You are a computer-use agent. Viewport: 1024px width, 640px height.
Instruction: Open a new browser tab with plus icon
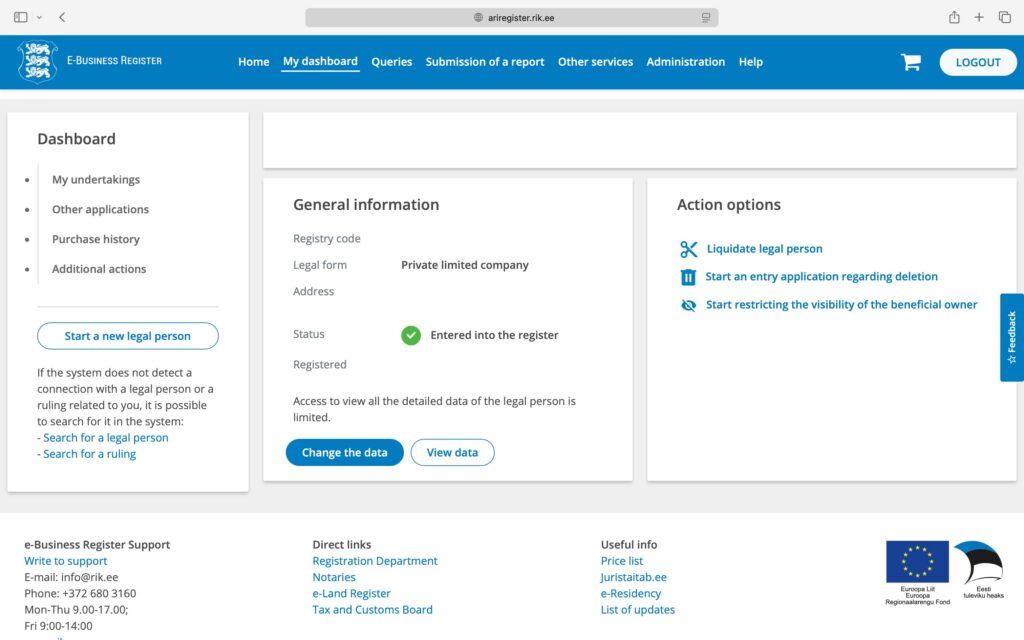[x=979, y=17]
